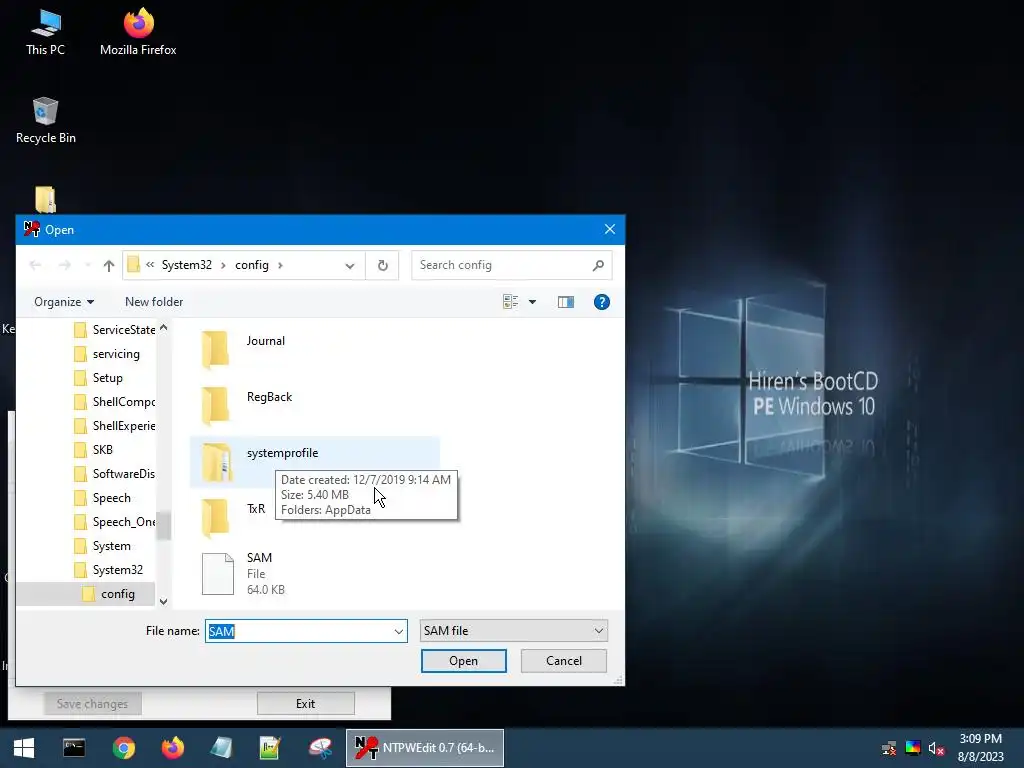Click the search magnifier icon
The height and width of the screenshot is (768, 1024).
(598, 265)
